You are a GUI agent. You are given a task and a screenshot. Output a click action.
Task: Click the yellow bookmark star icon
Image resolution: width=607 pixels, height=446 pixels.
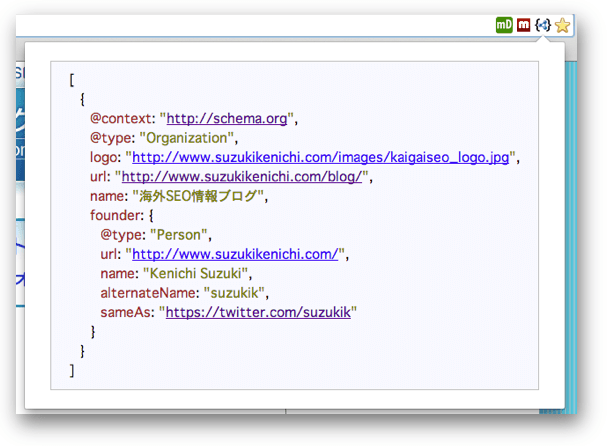point(562,26)
